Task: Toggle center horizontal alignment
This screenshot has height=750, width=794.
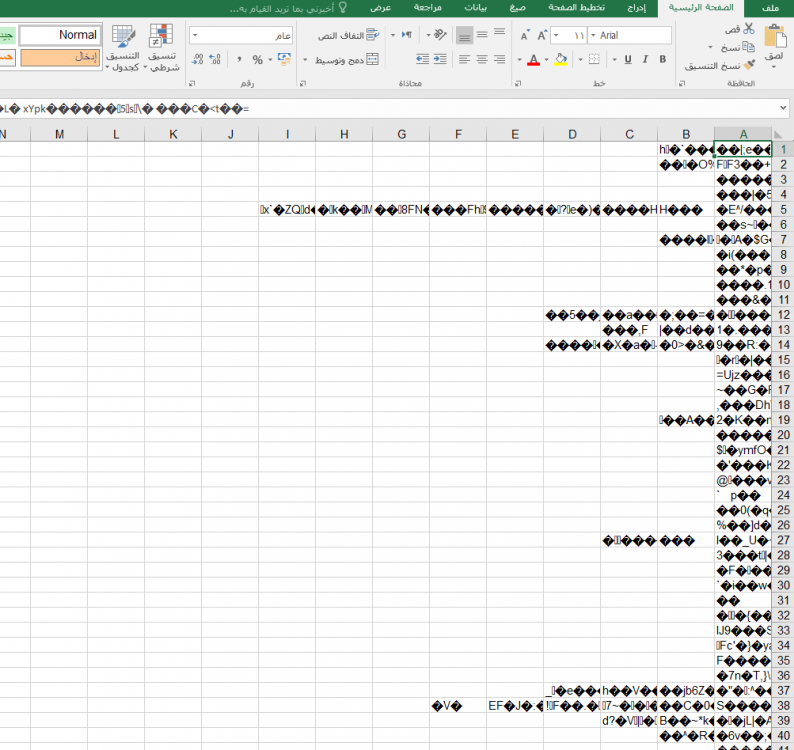Action: 482,59
